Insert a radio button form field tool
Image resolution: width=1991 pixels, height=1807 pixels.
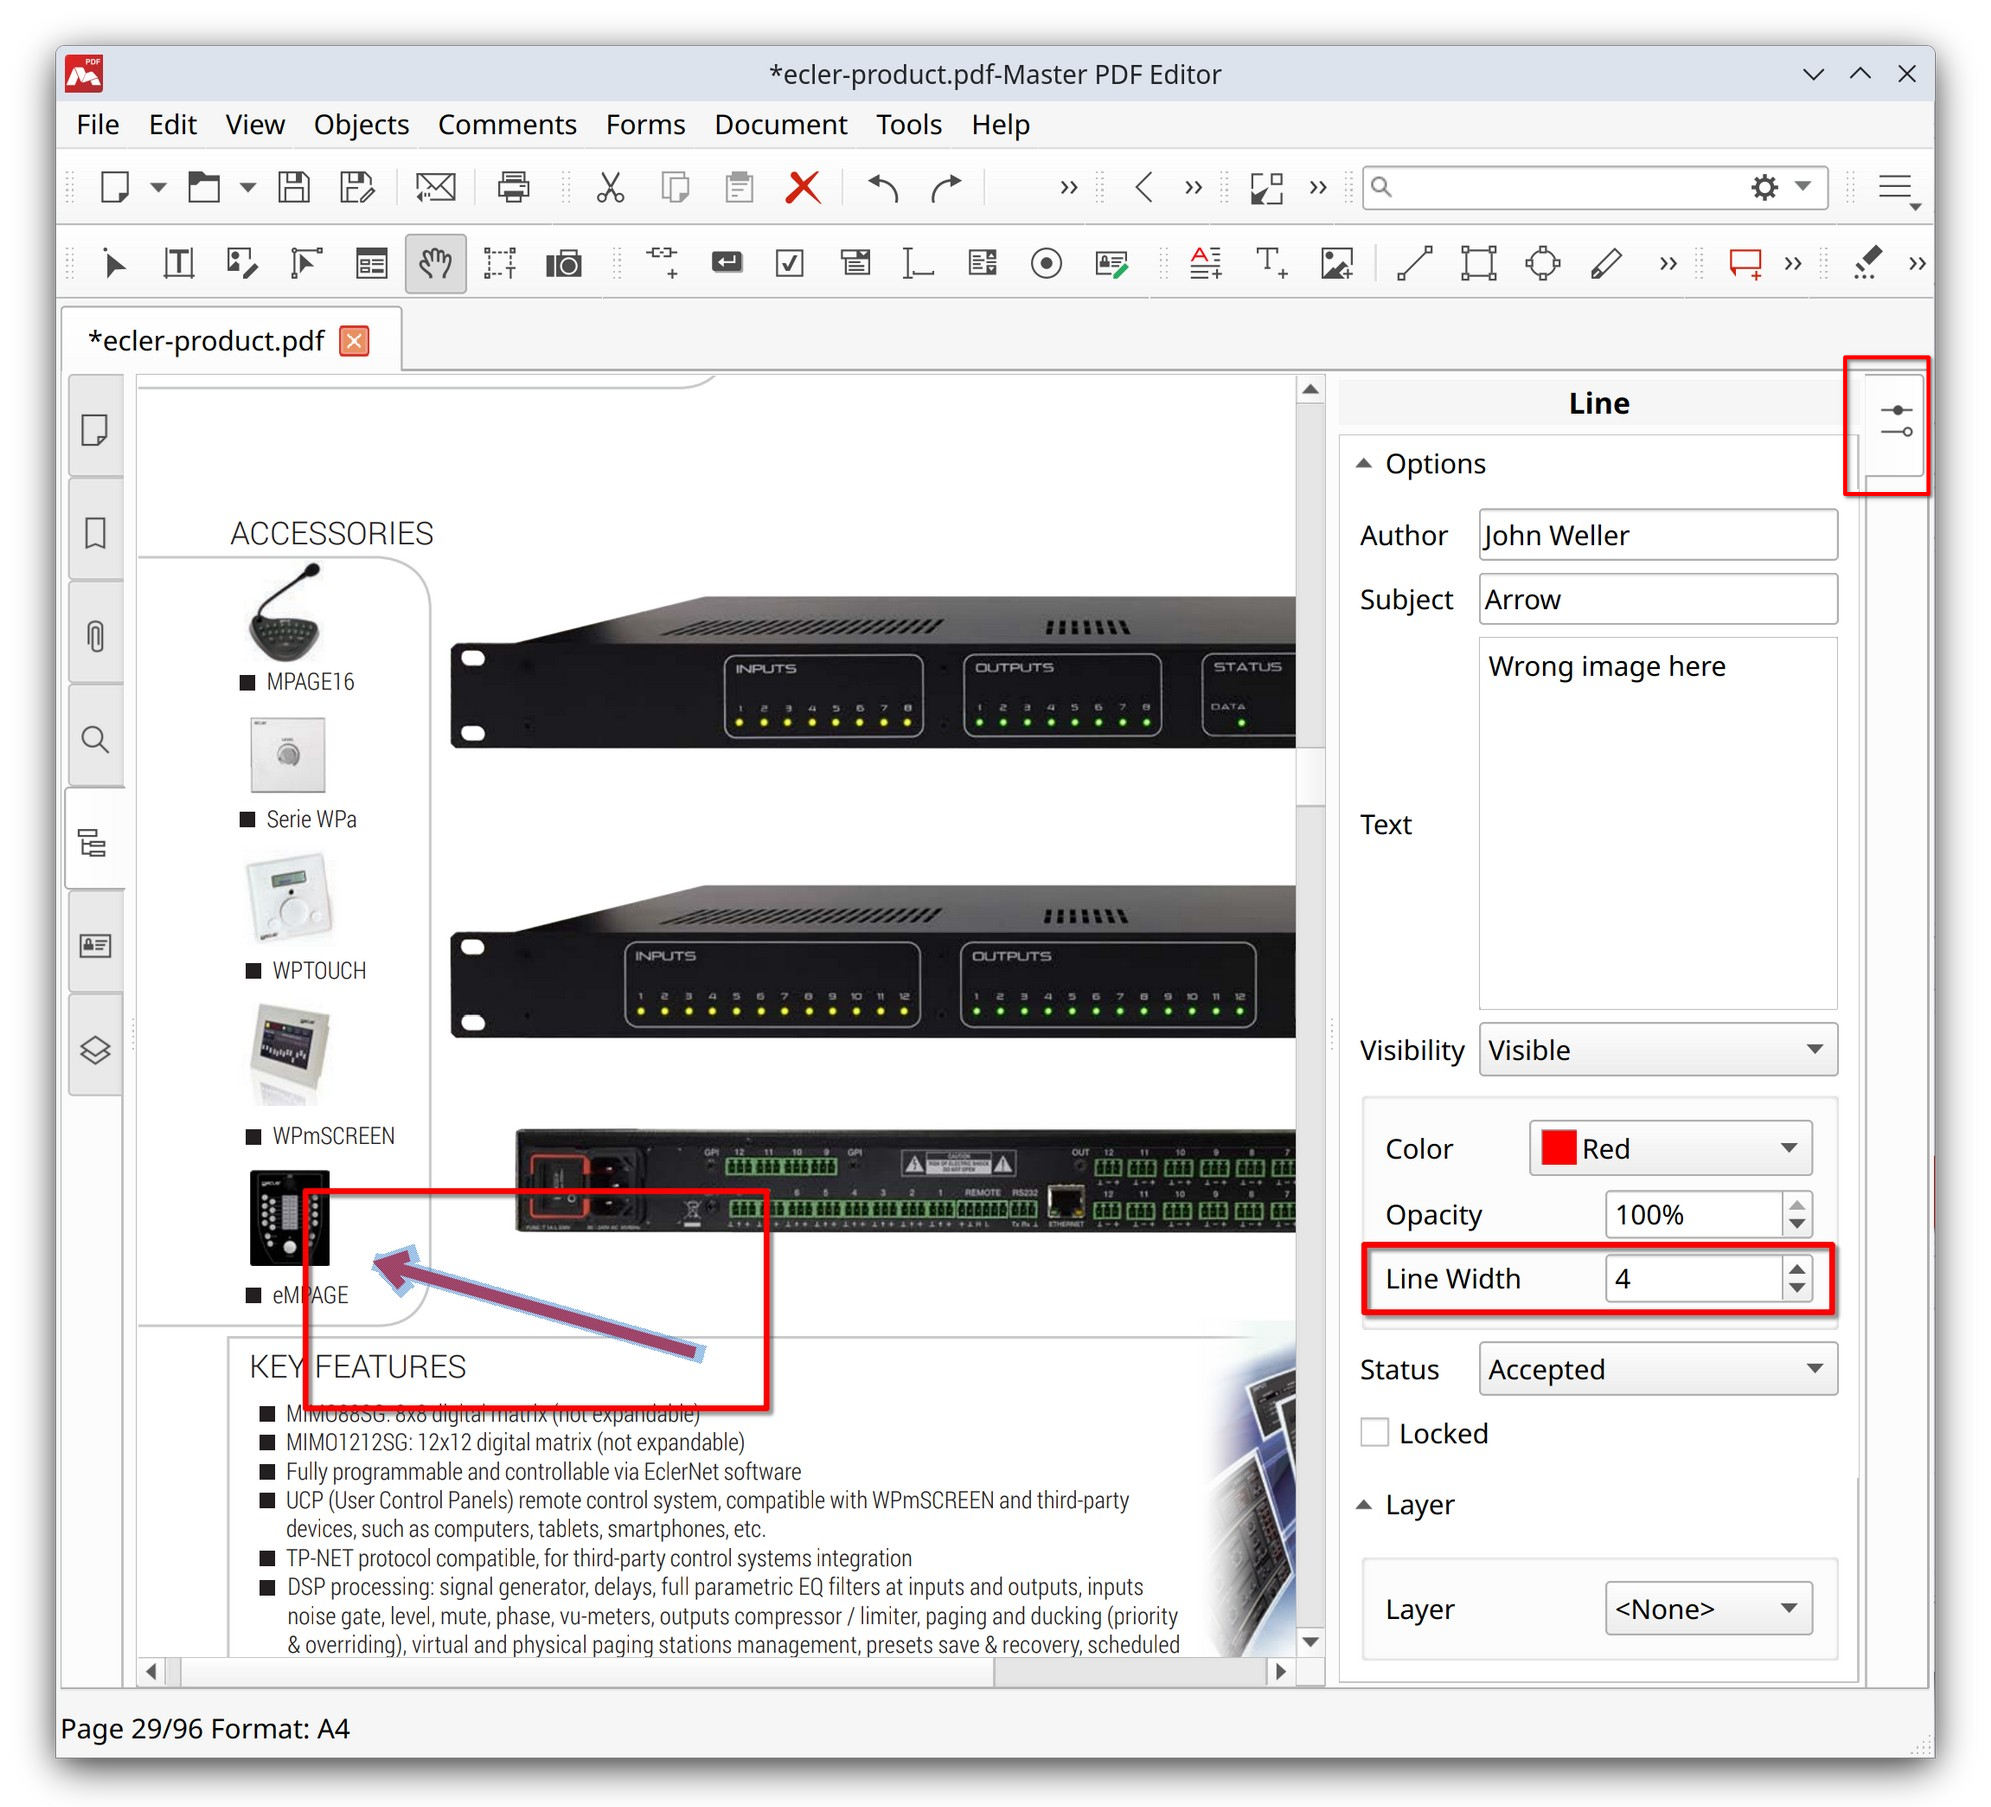1046,263
